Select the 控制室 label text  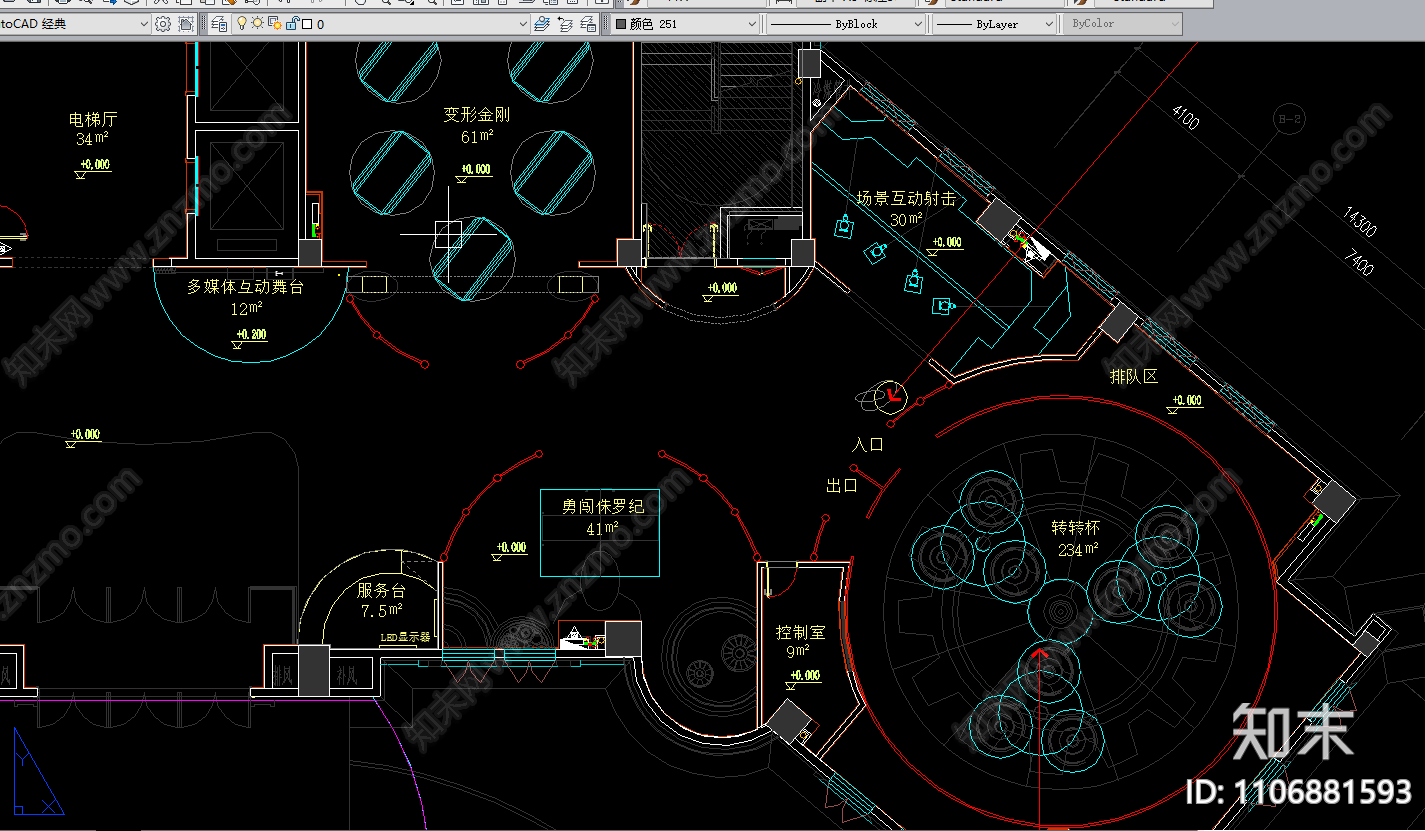point(801,633)
